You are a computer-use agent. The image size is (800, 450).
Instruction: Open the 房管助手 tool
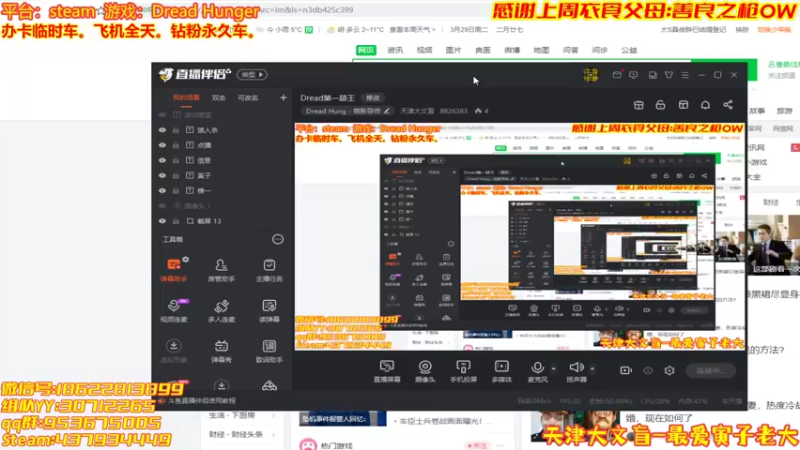point(221,269)
